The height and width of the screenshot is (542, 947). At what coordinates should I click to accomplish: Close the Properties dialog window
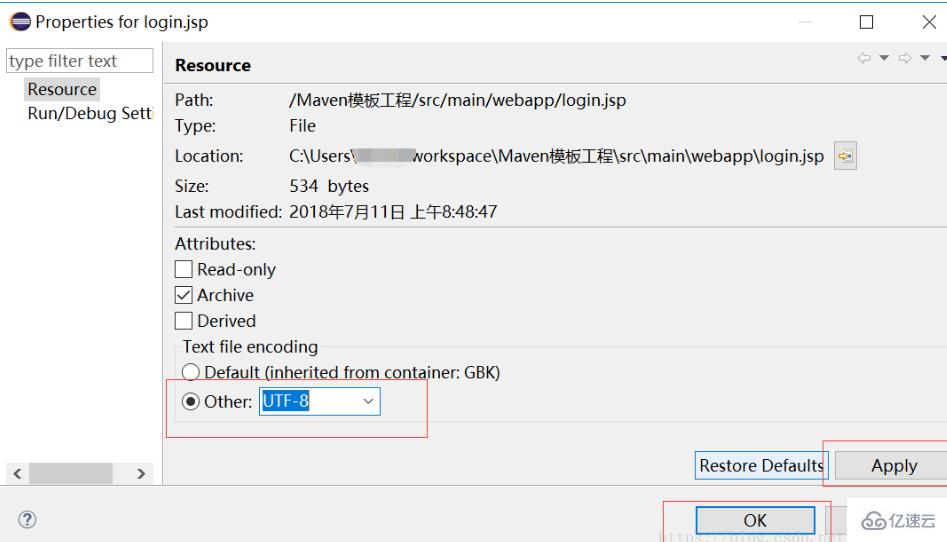pos(929,22)
